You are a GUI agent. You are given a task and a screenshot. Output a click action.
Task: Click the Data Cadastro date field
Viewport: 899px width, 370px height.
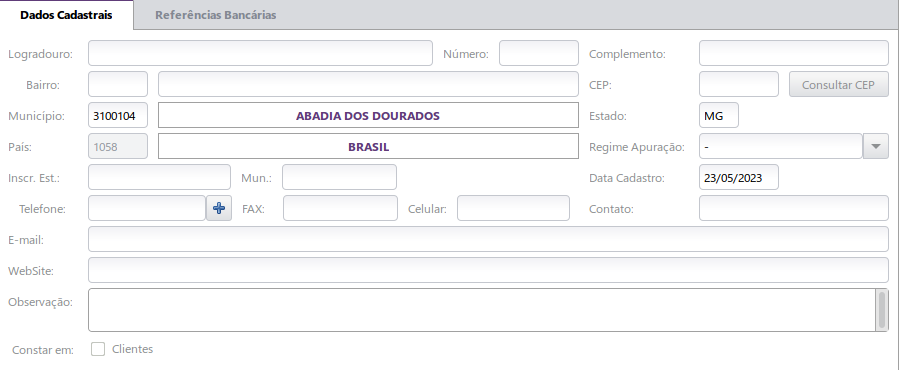[739, 177]
